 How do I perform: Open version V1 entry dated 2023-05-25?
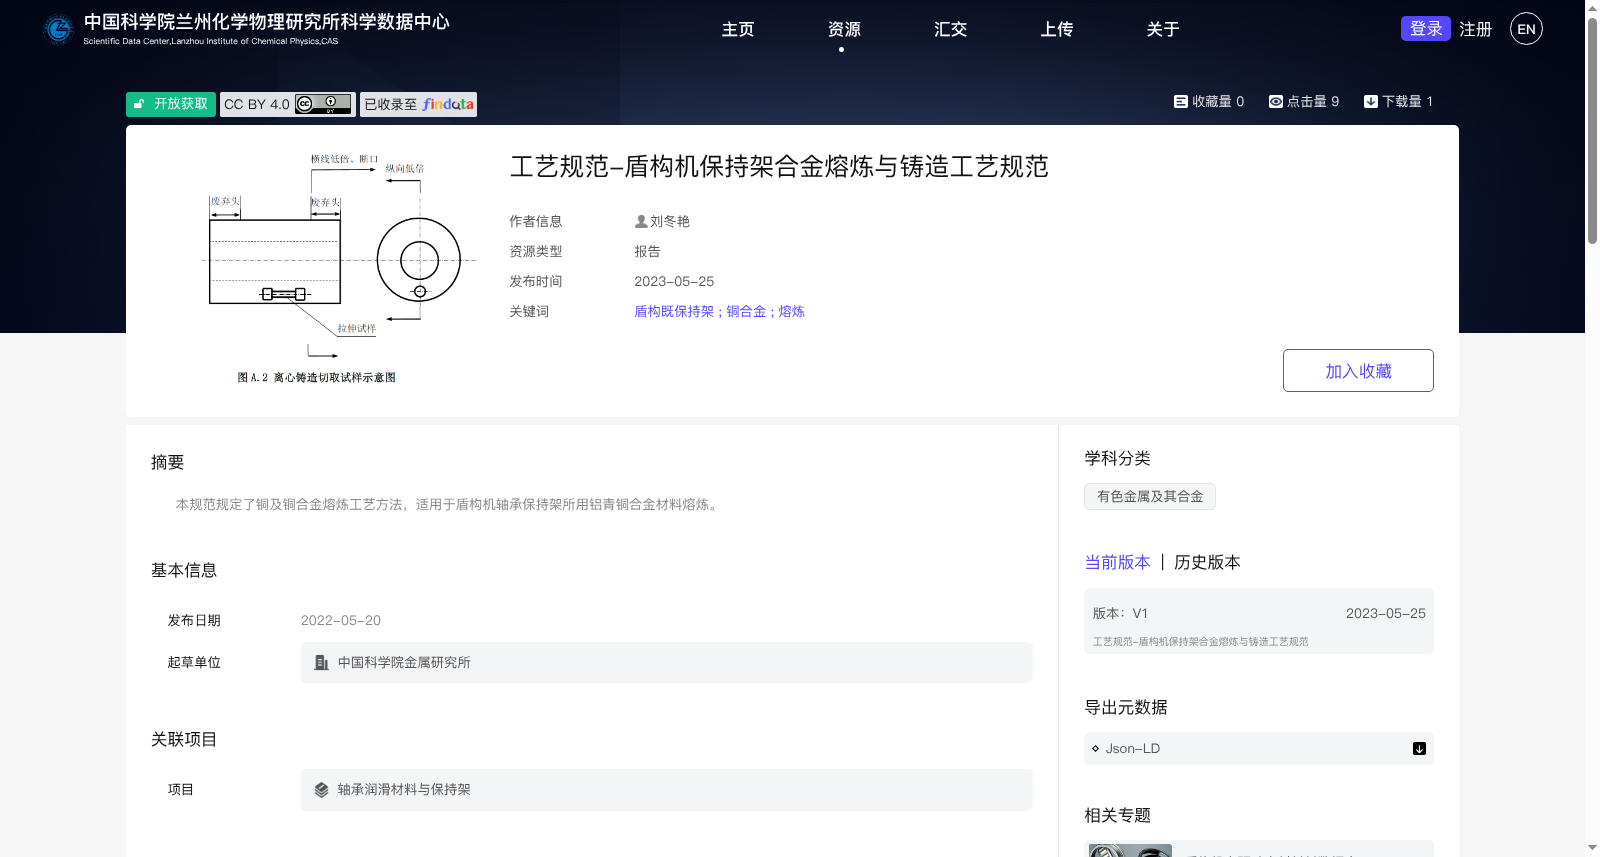tap(1259, 621)
